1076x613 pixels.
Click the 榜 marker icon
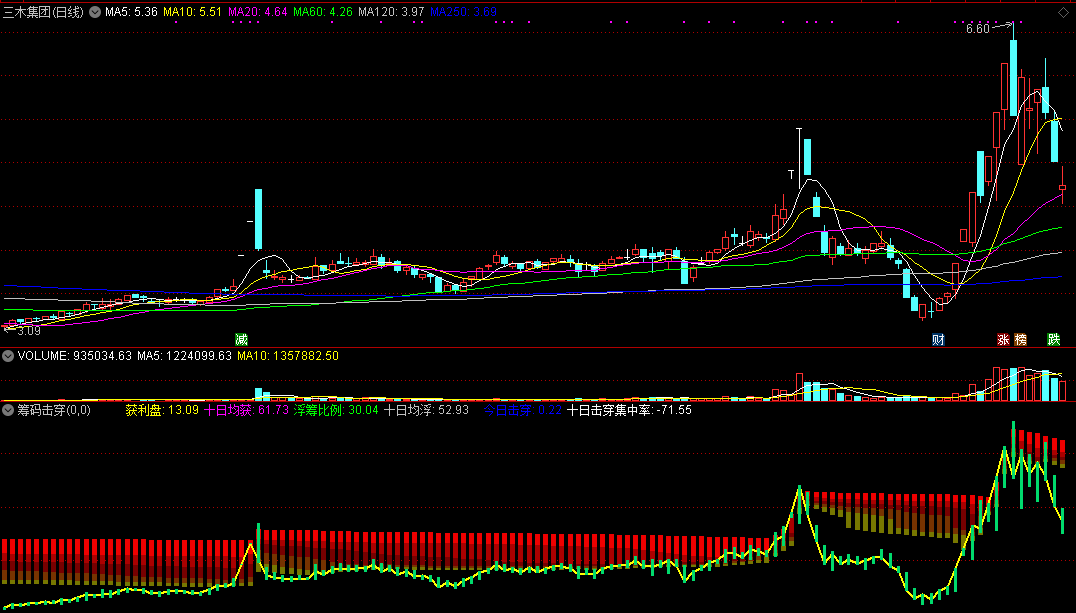[1020, 339]
